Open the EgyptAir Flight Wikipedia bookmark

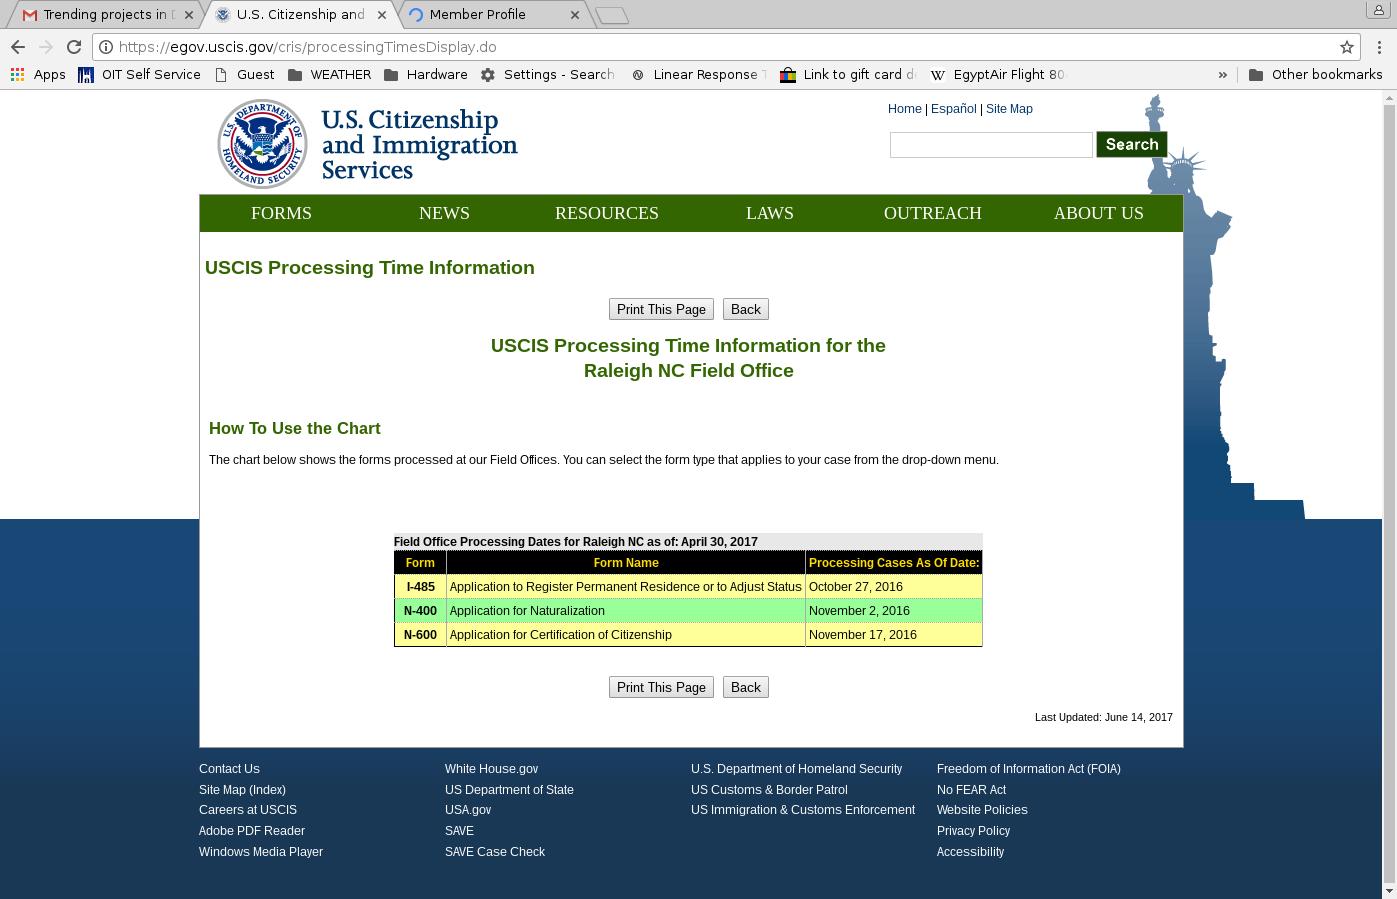click(x=998, y=75)
